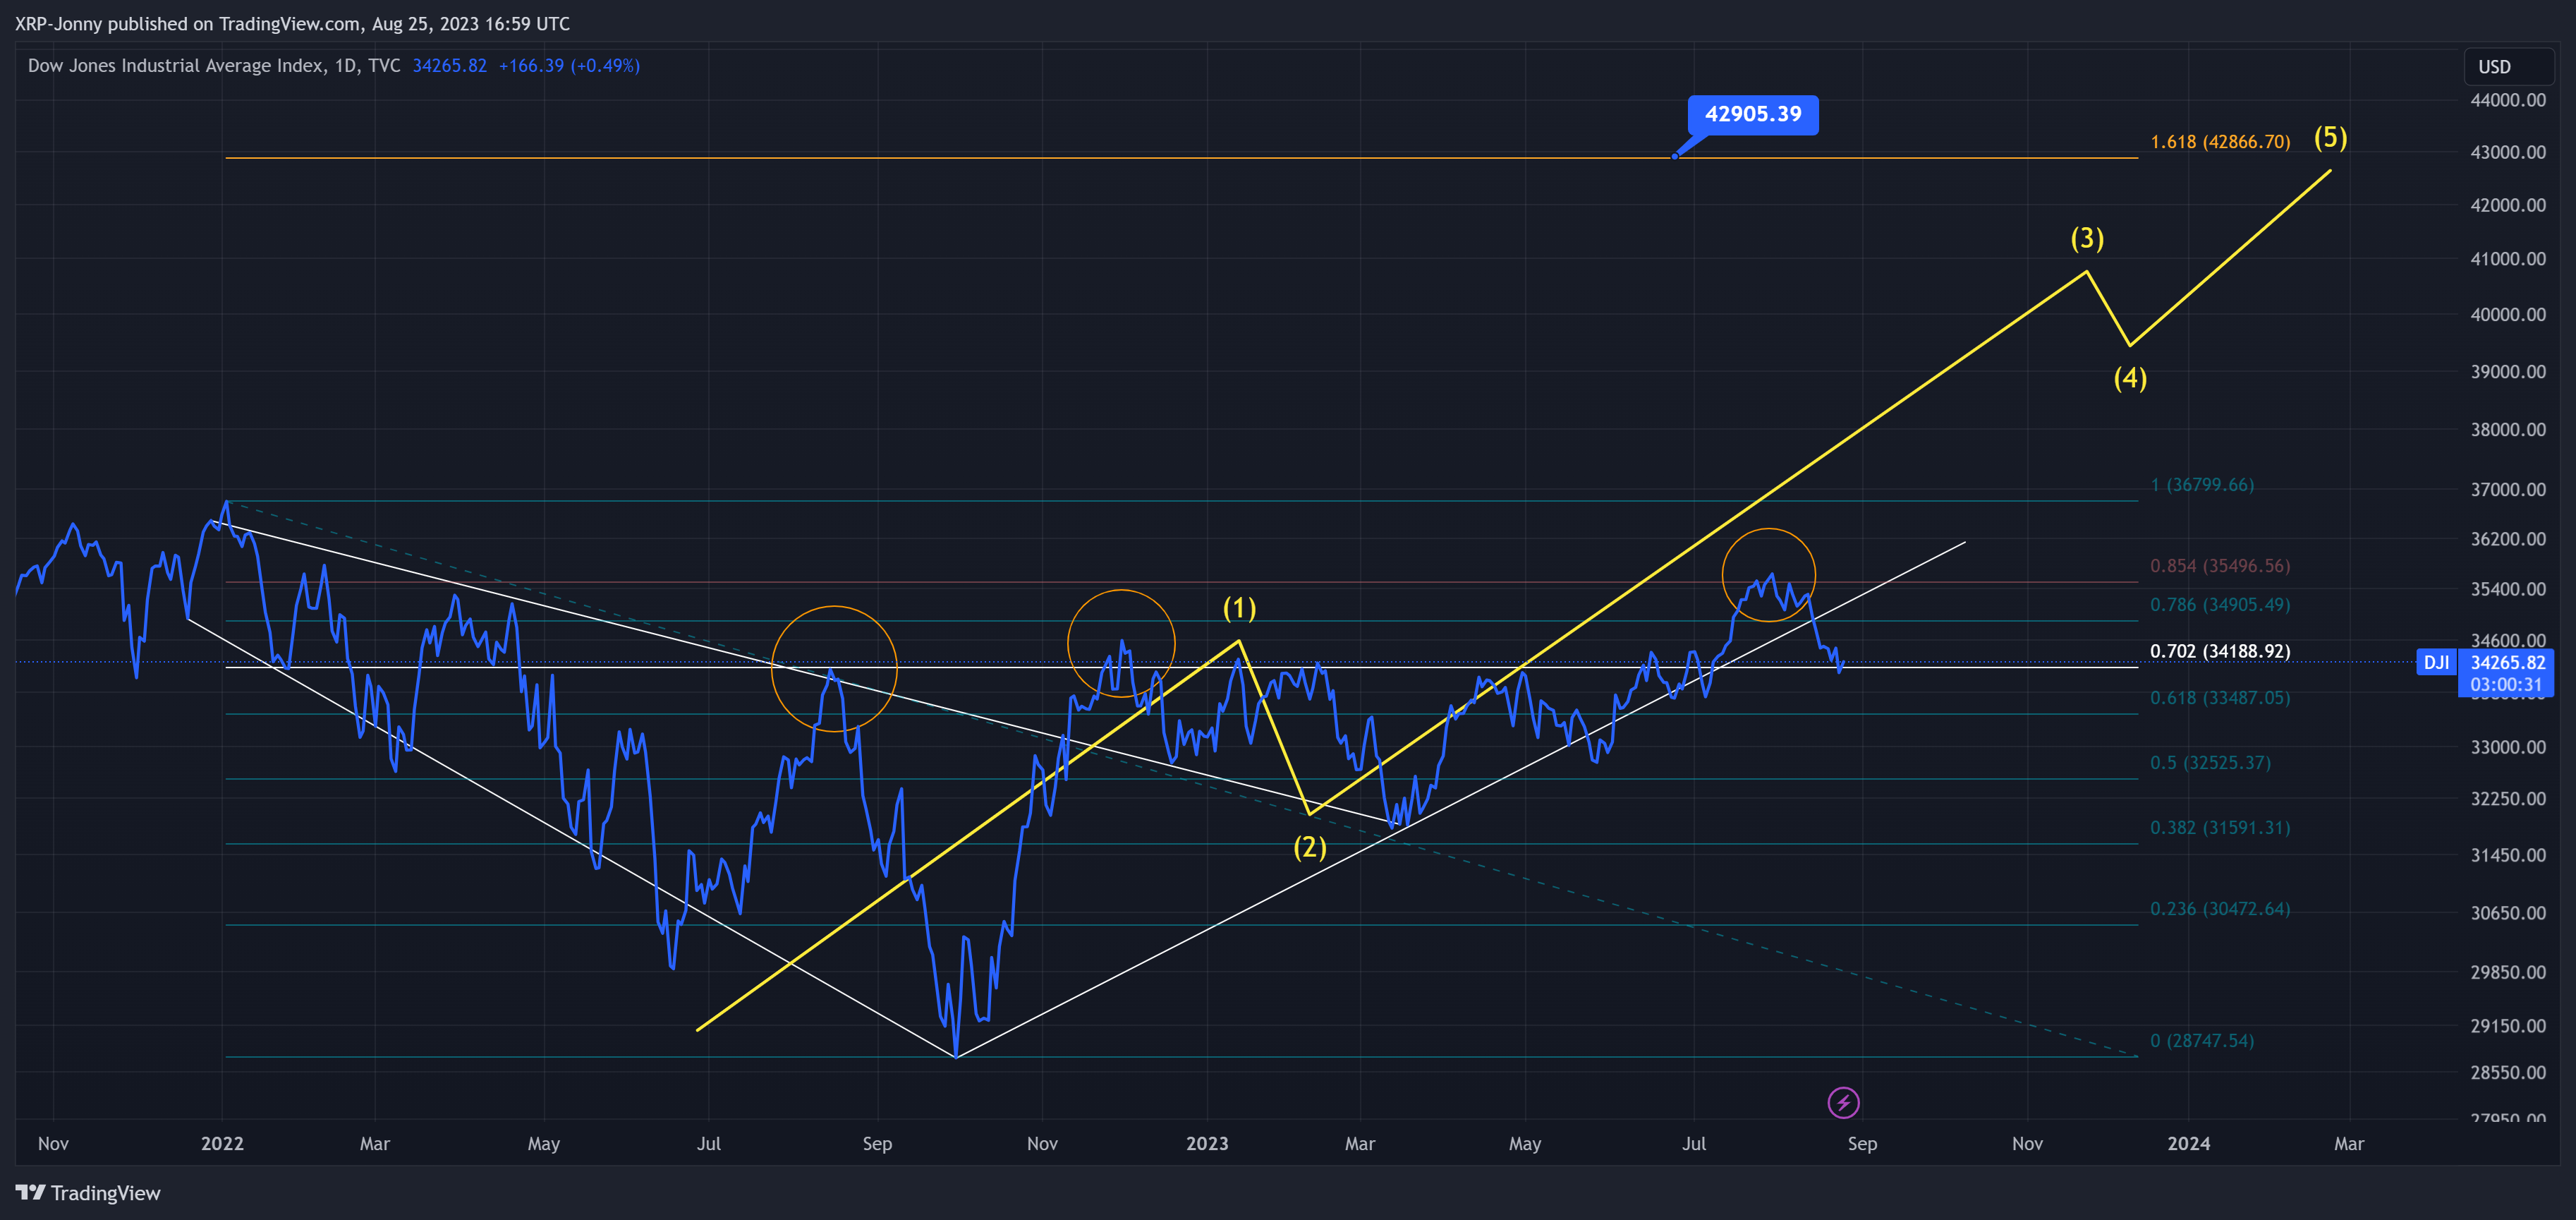The image size is (2576, 1220).
Task: Click the yellow wave label (2)
Action: [1309, 847]
